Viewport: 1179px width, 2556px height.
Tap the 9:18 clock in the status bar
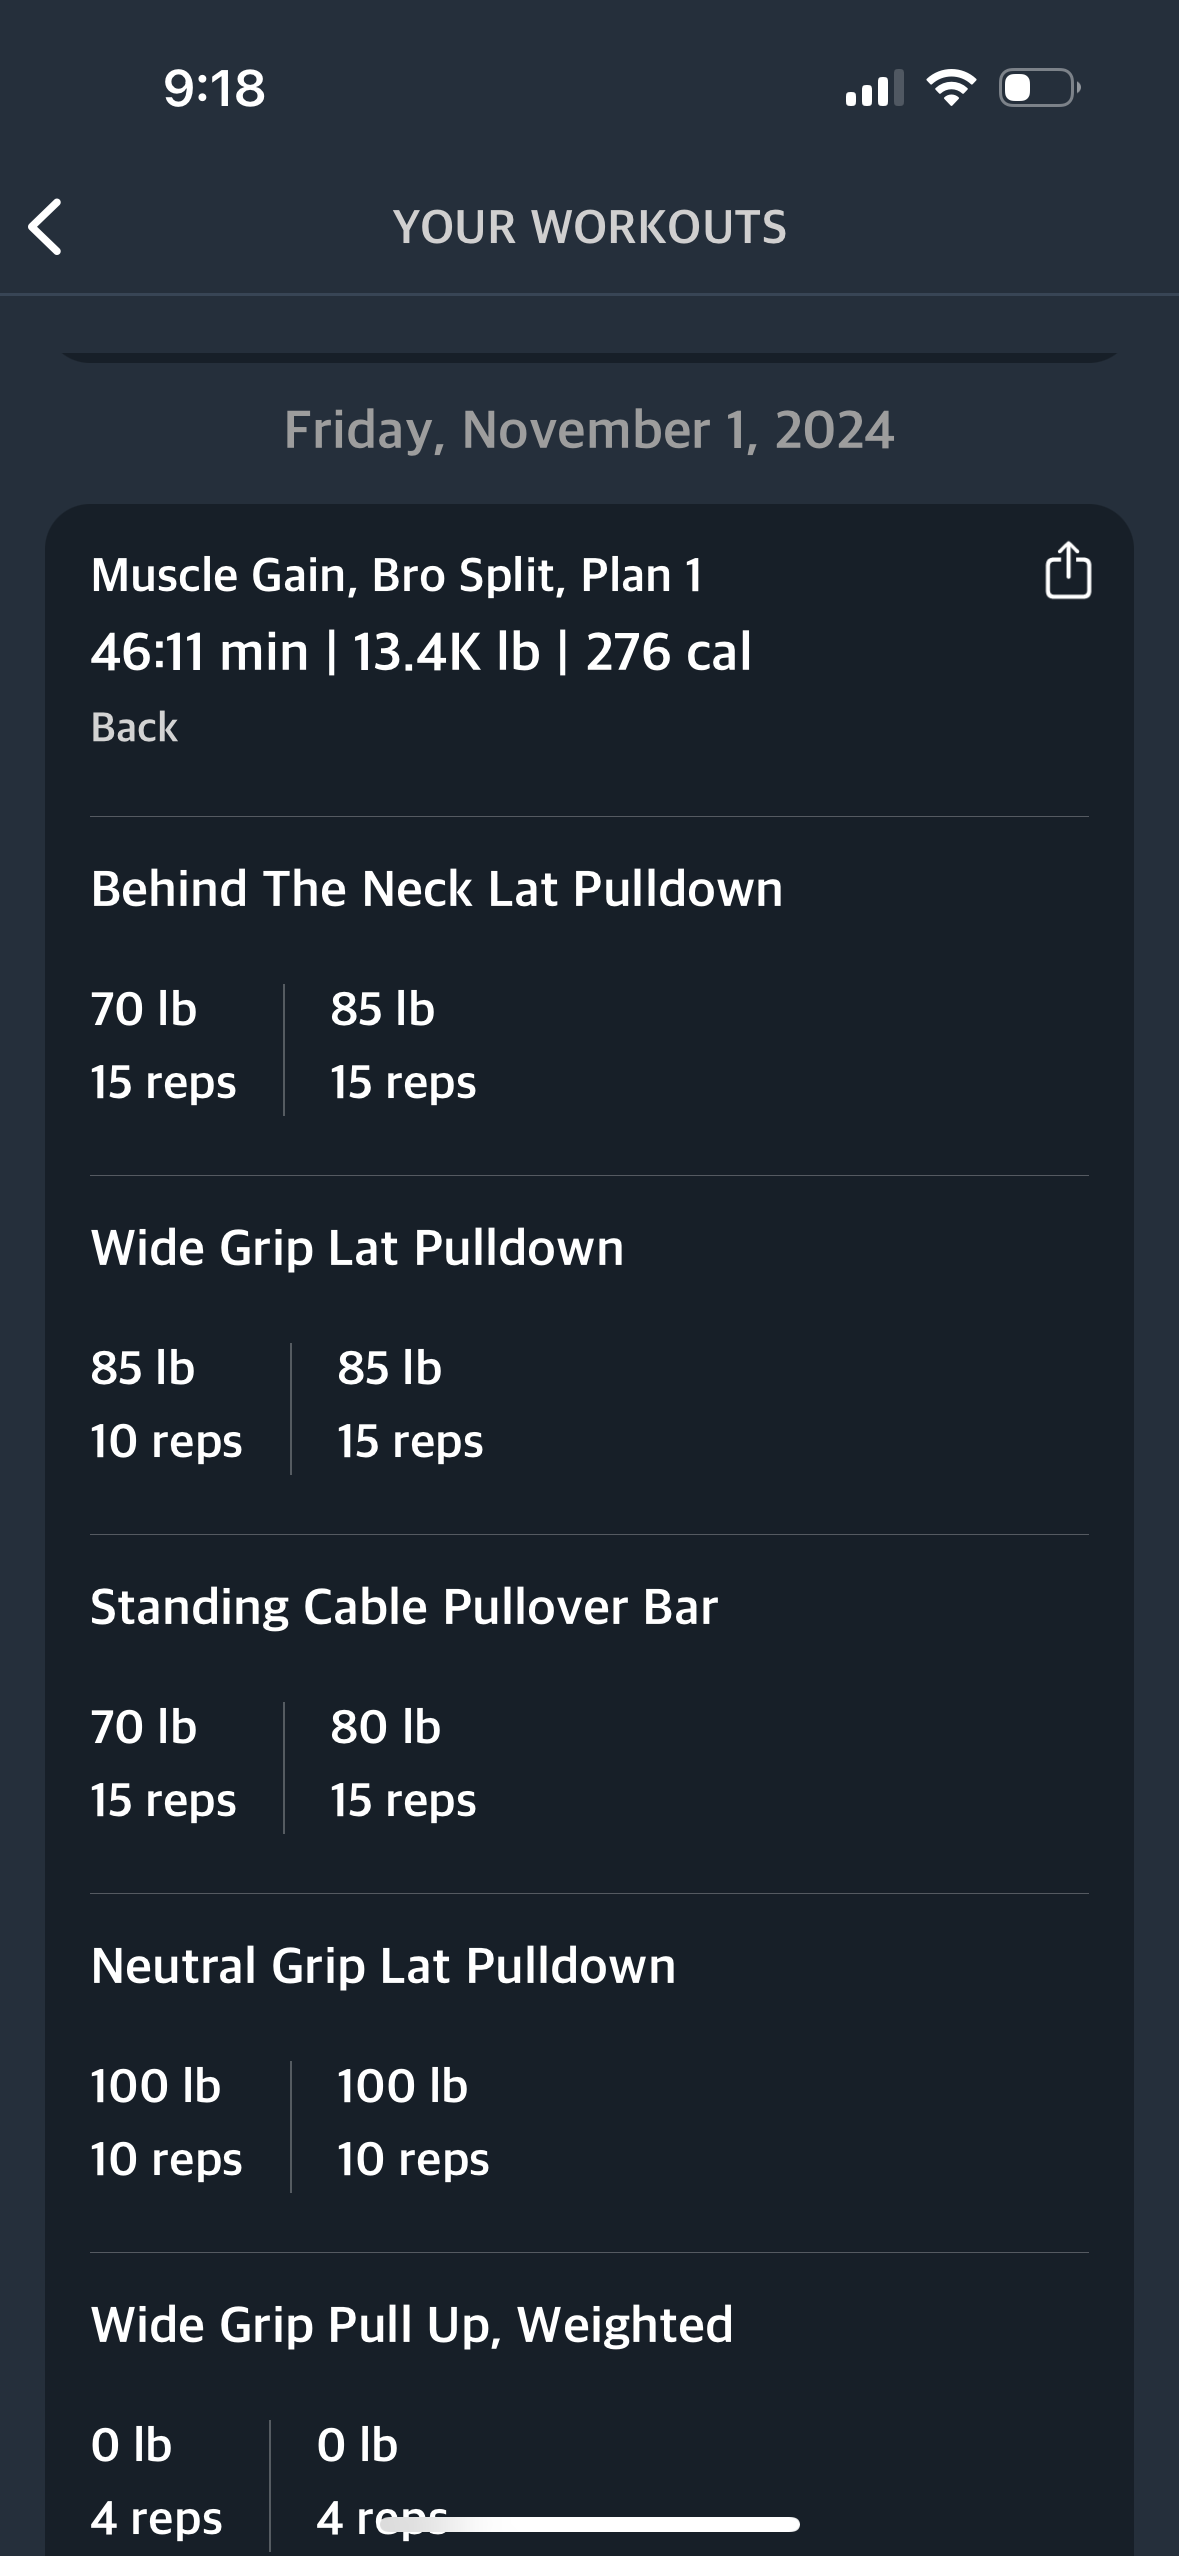pyautogui.click(x=215, y=88)
